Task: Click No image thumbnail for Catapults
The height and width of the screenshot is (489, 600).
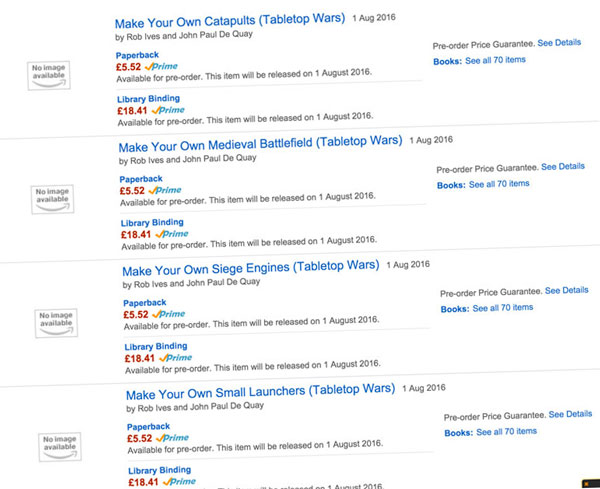Action: tap(49, 75)
